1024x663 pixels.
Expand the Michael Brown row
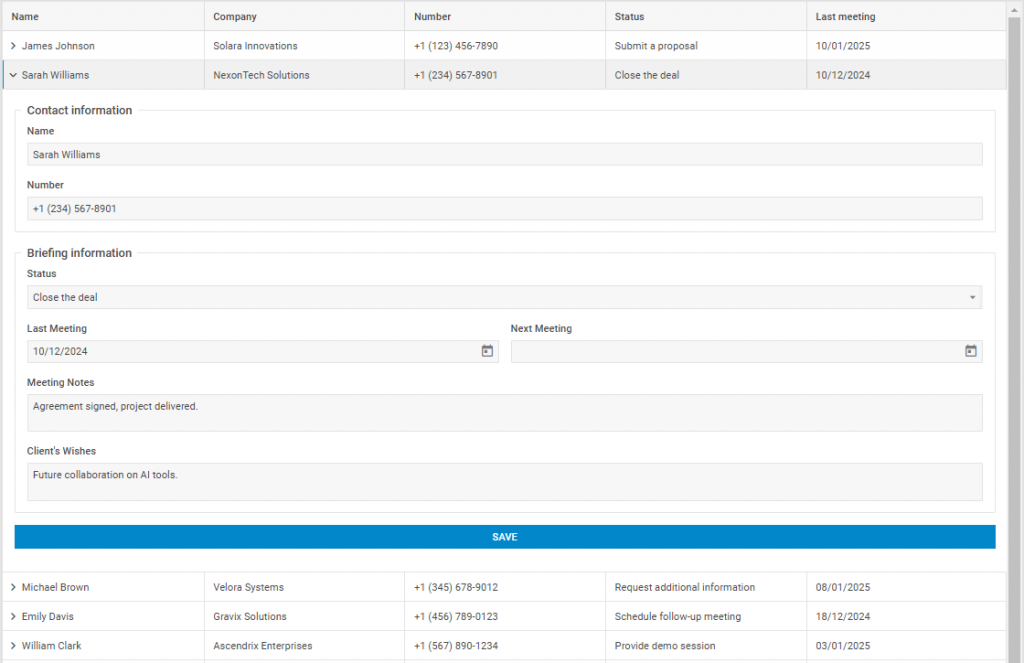(13, 588)
